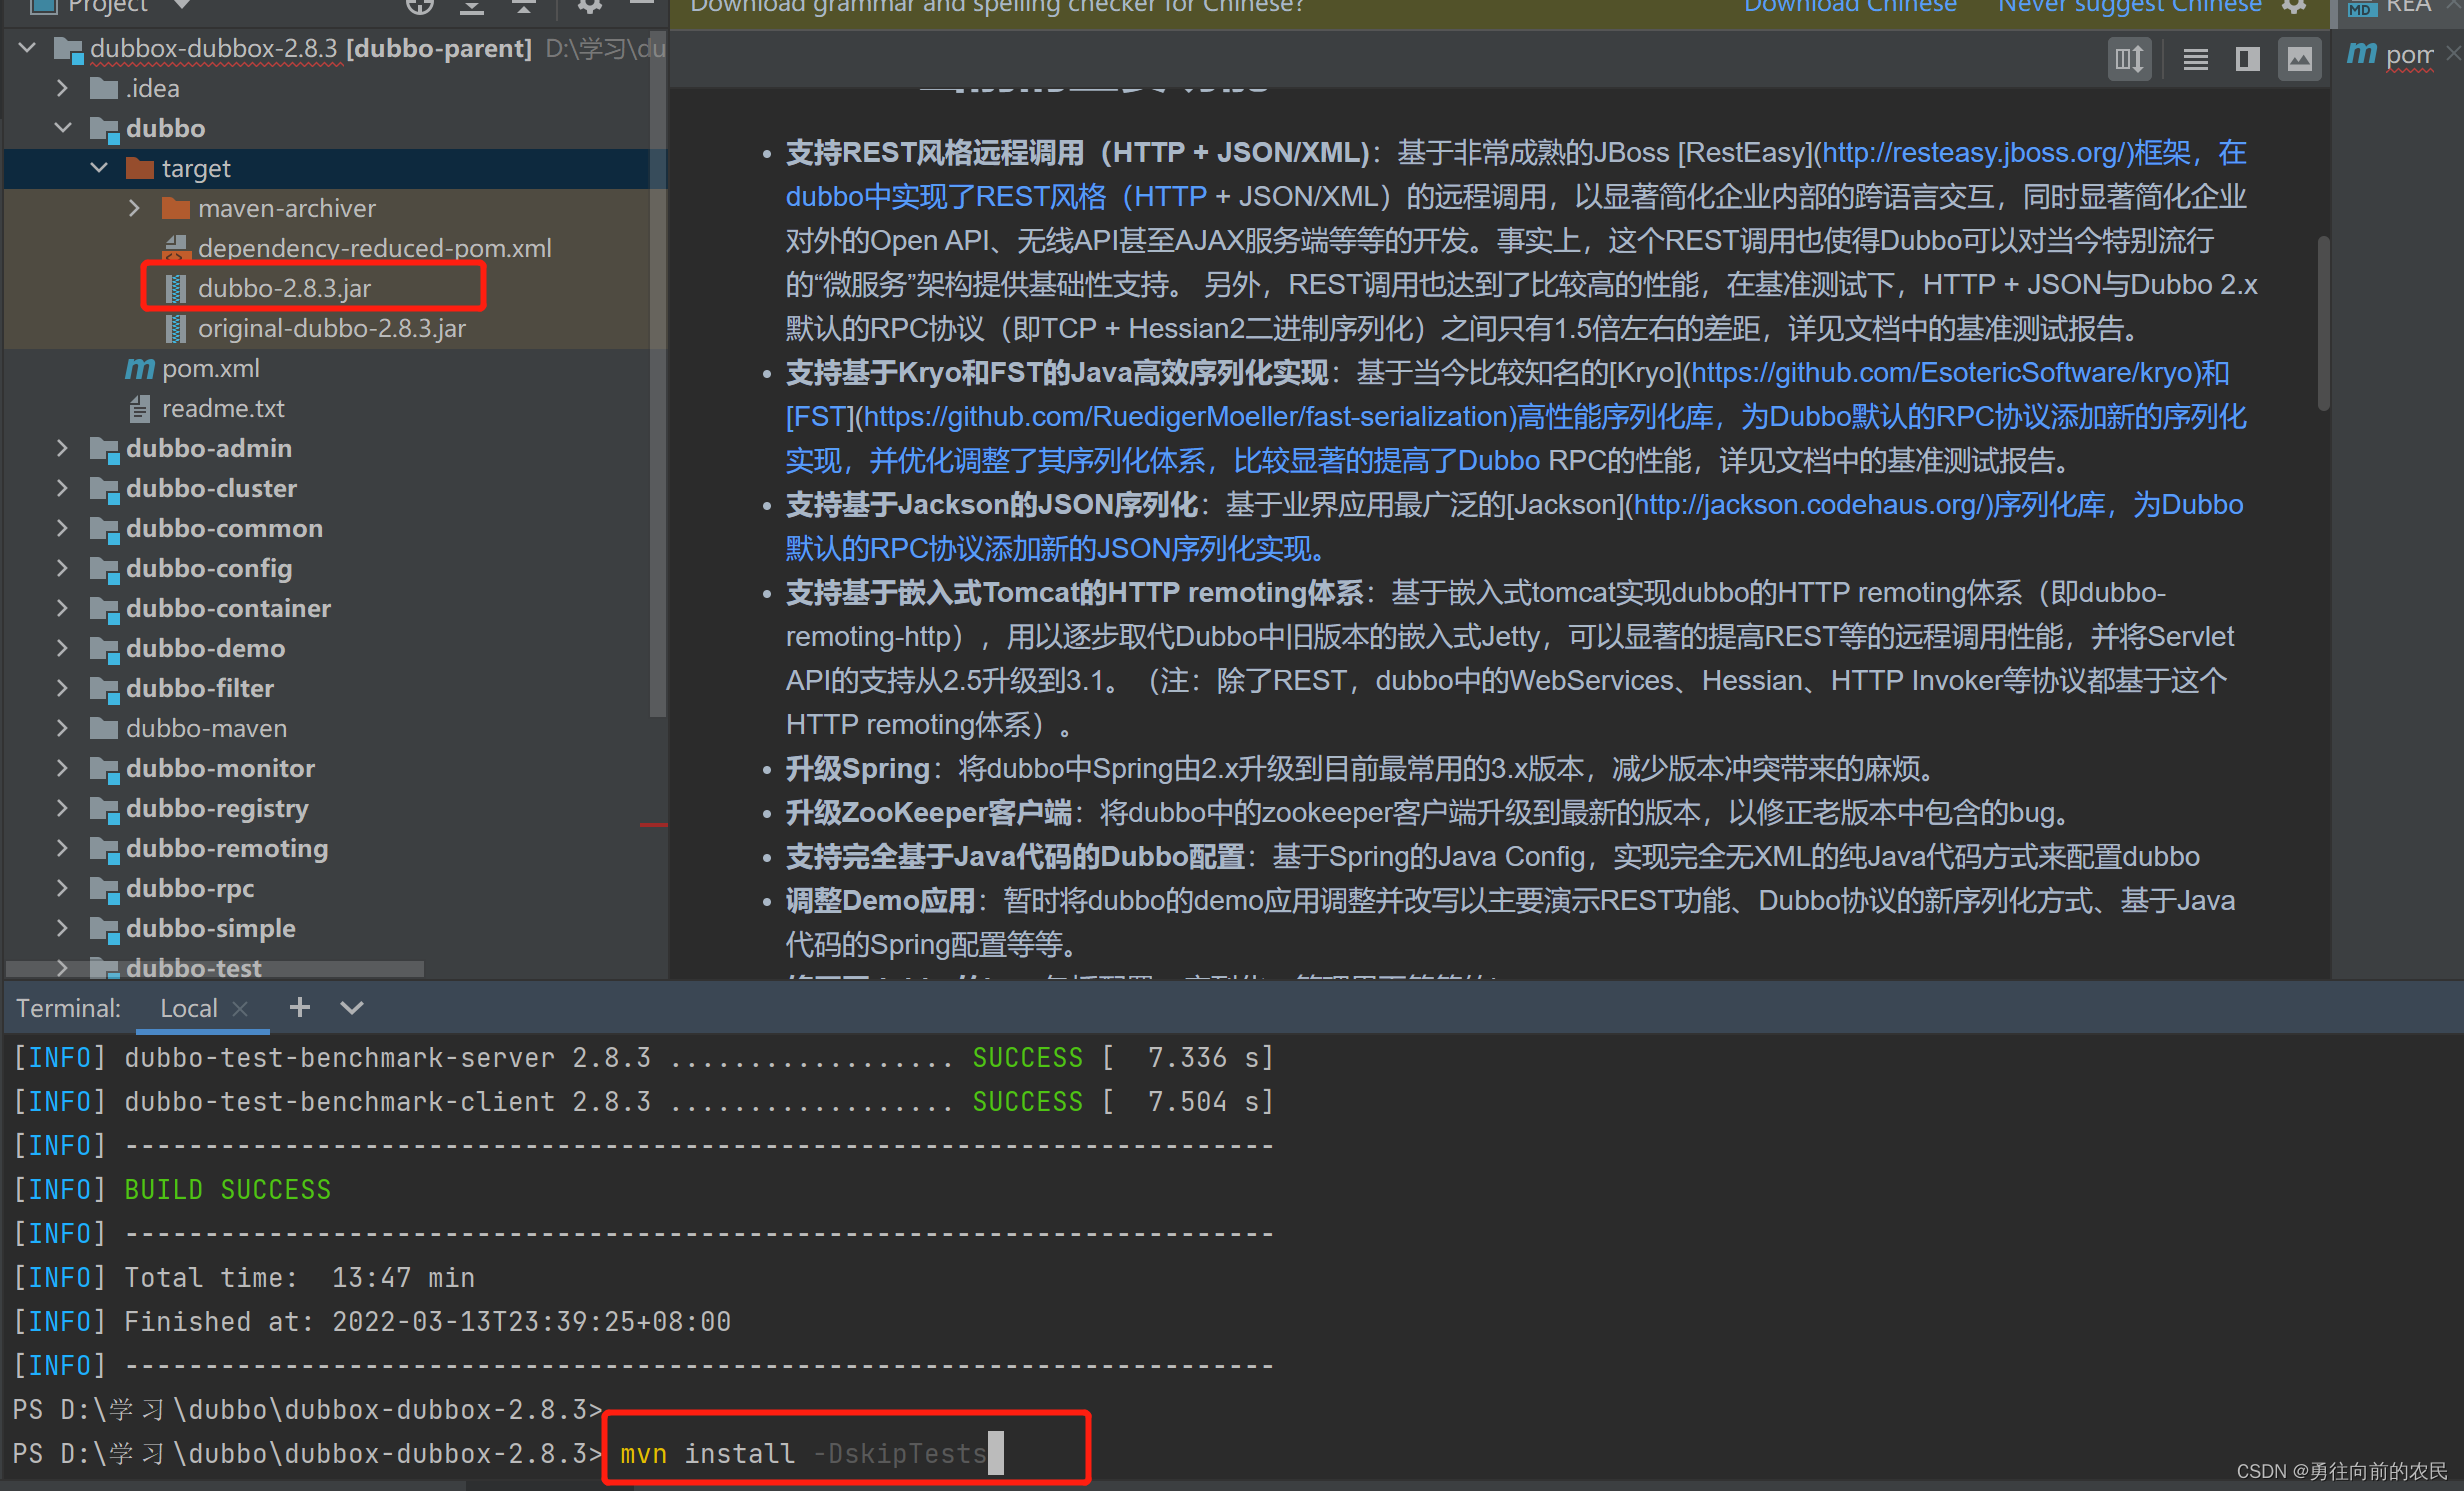Add a new terminal session tab
Viewport: 2464px width, 1491px height.
click(299, 1007)
